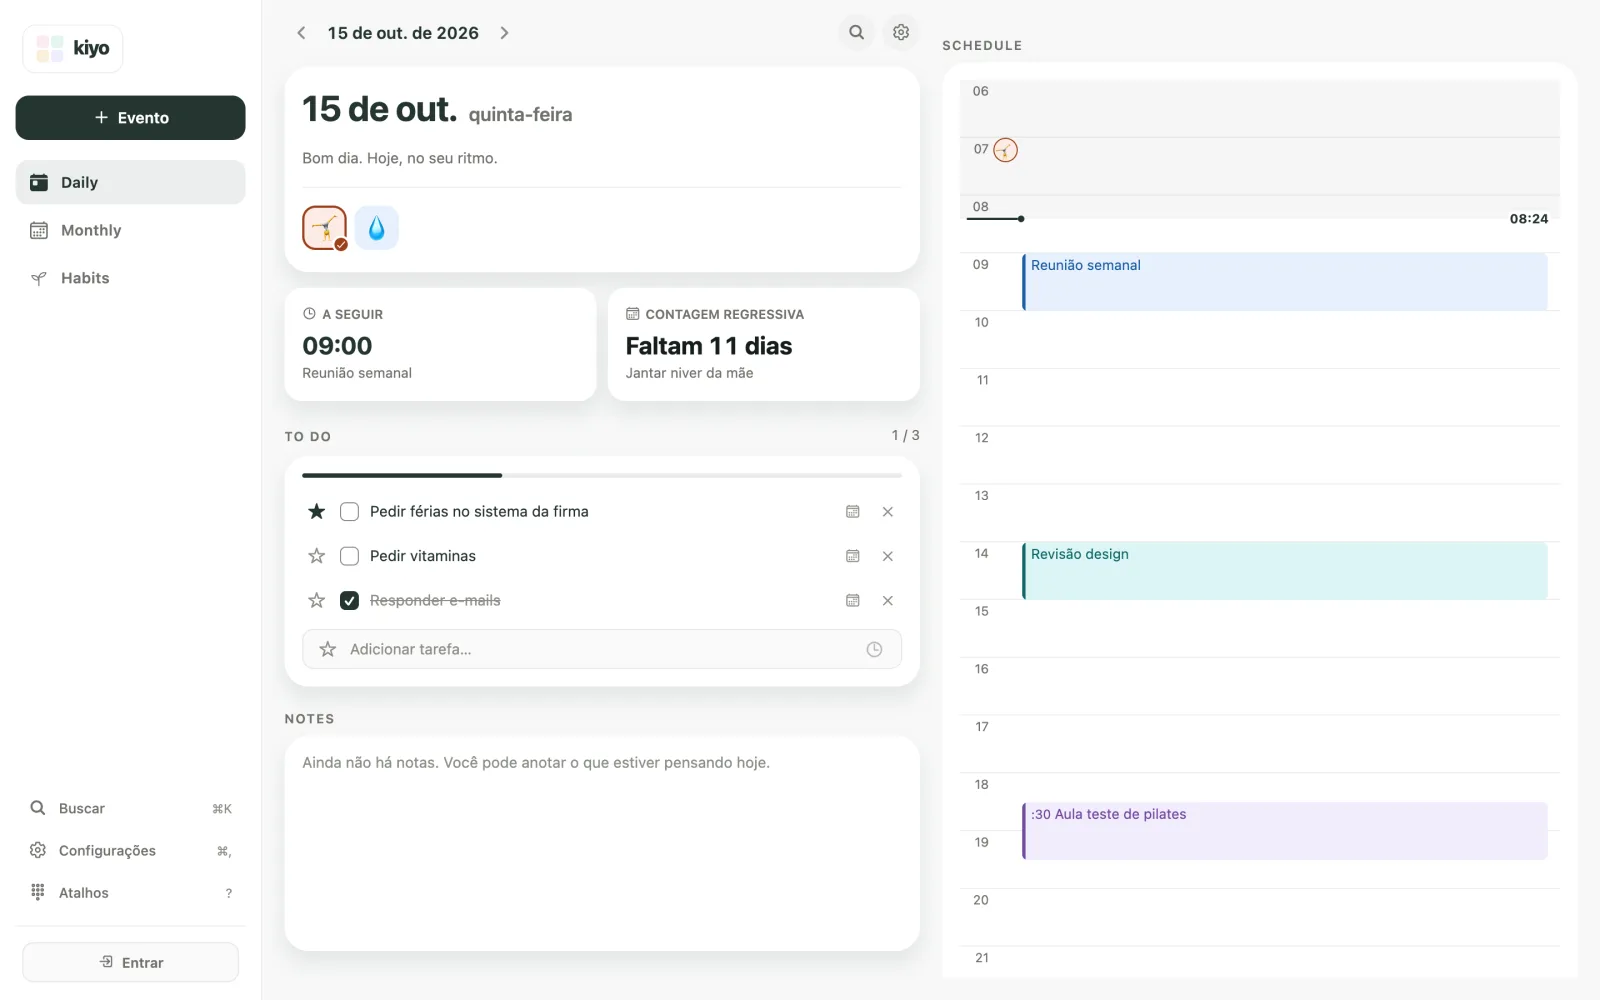Go to previous day arrow
1600x1000 pixels.
coord(301,33)
